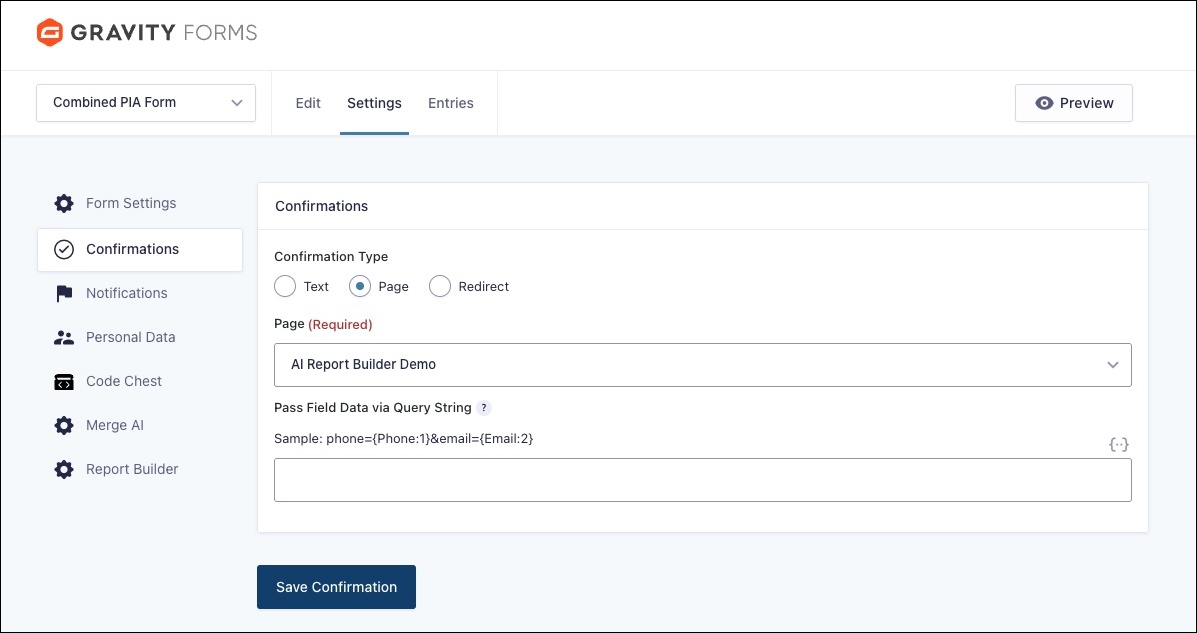Click the Confirmations checkmark circle icon
Viewport: 1197px width, 633px height.
pos(64,250)
